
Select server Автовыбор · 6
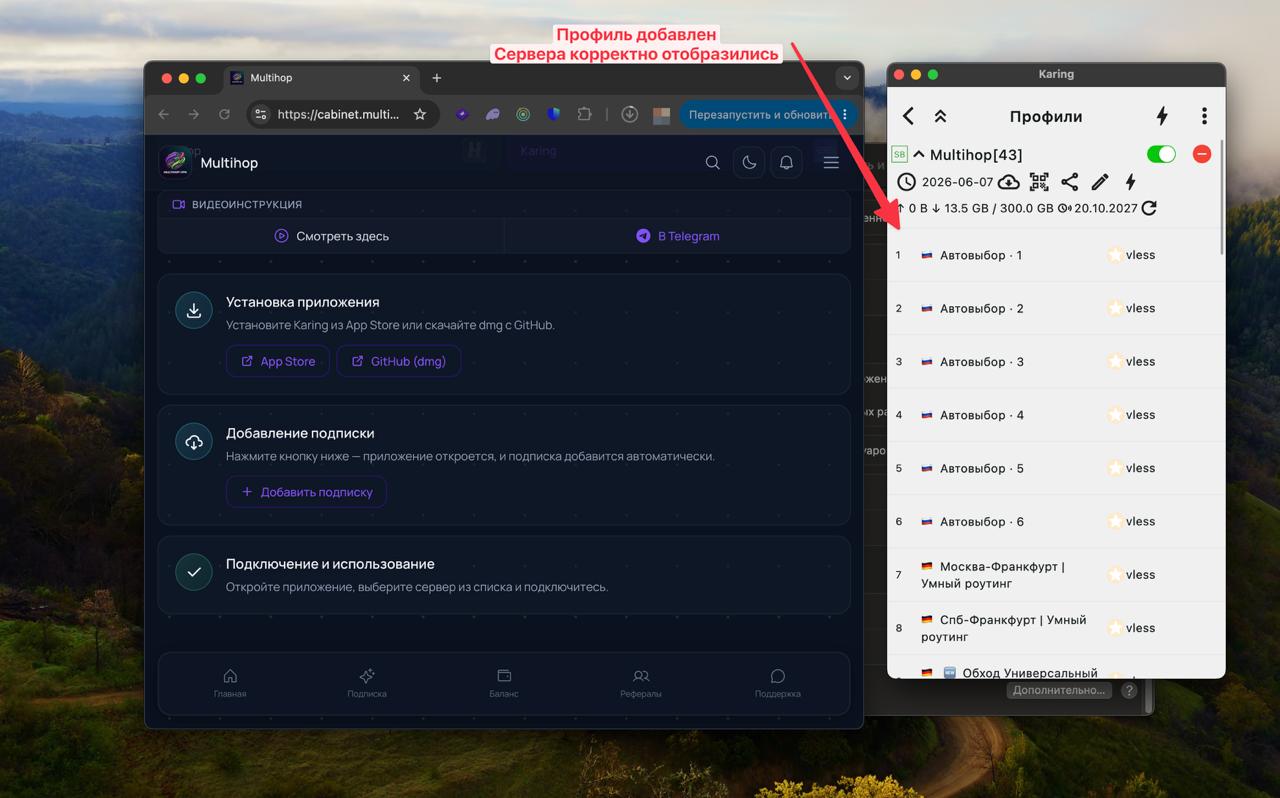pyautogui.click(x=1055, y=521)
